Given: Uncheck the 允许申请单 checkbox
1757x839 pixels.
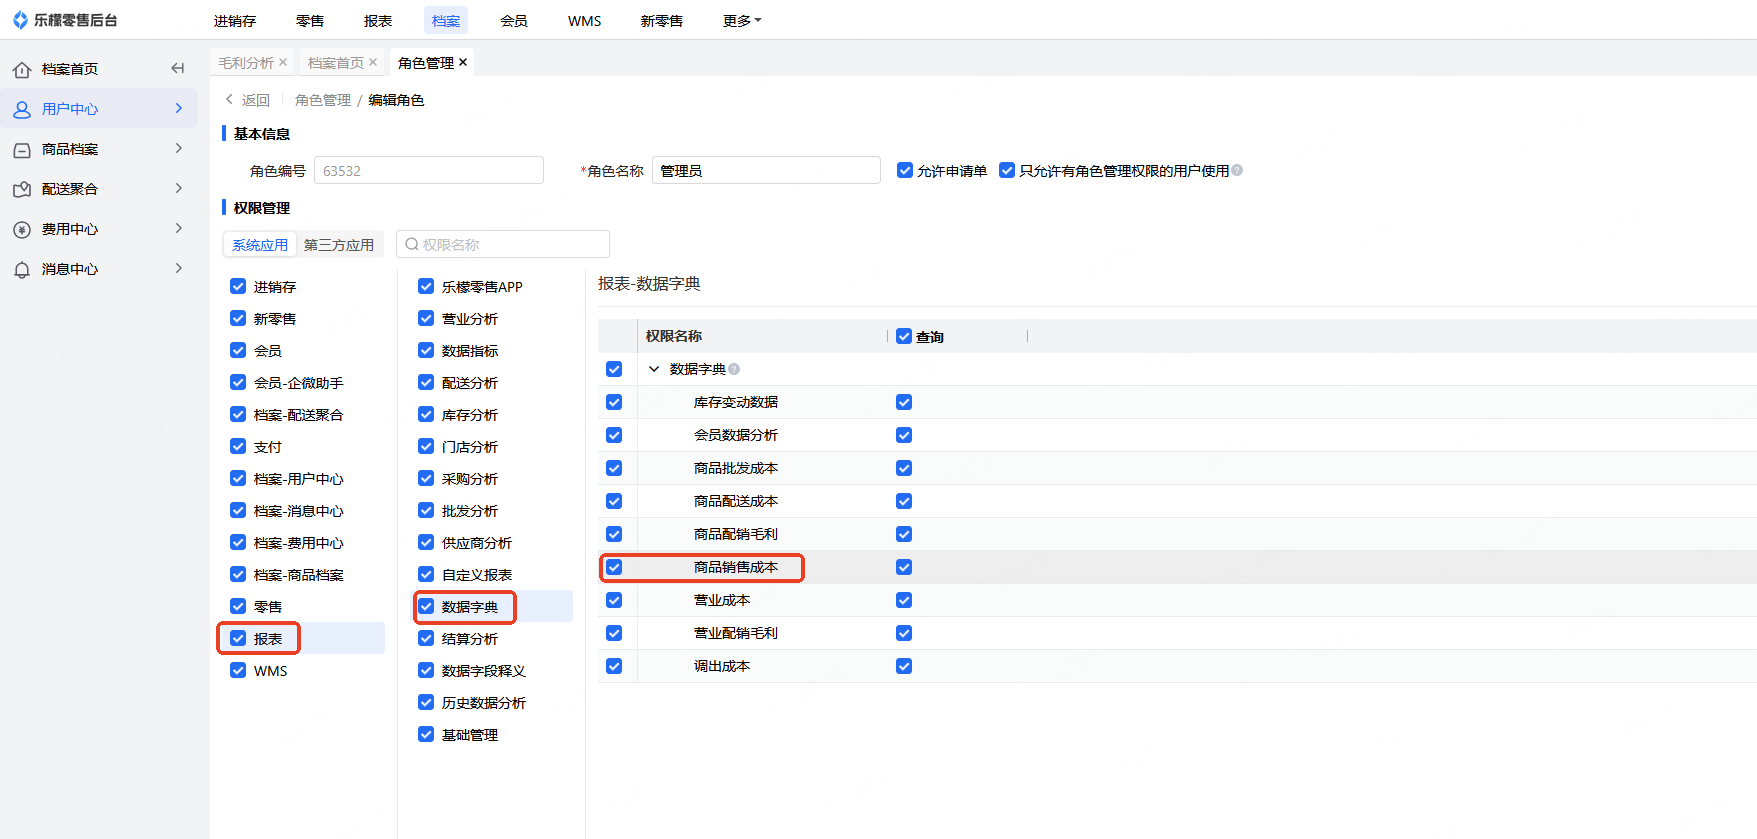Looking at the screenshot, I should coord(905,171).
